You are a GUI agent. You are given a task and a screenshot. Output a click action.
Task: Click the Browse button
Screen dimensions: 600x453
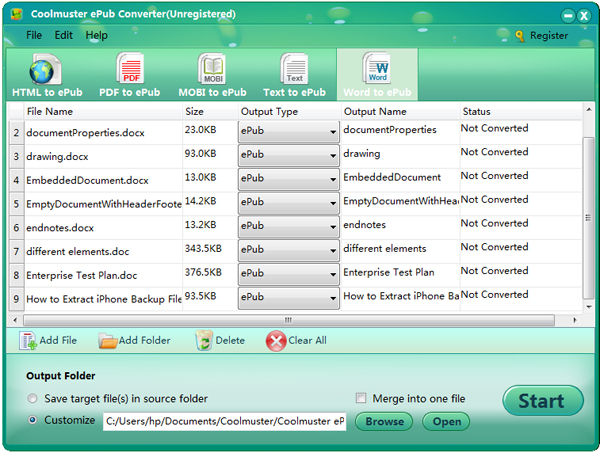point(384,421)
